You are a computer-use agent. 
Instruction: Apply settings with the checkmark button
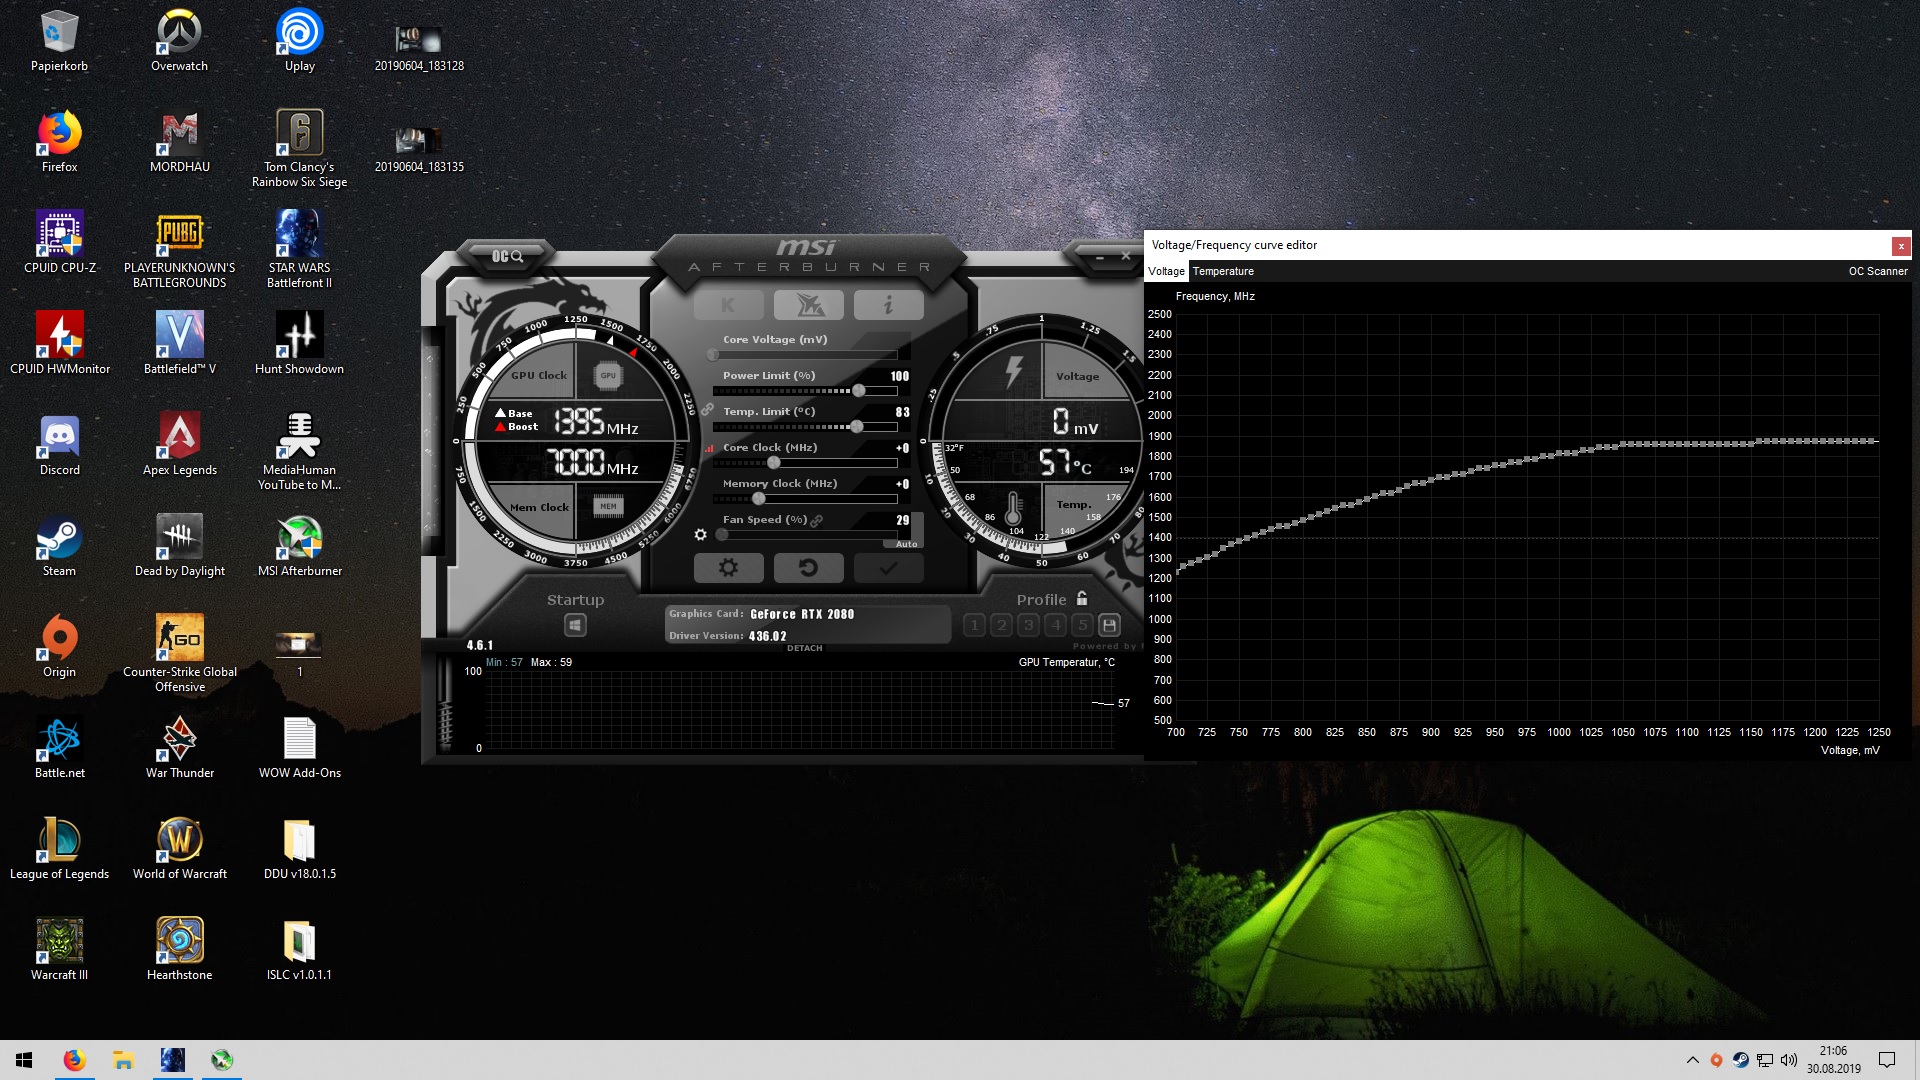coord(888,568)
